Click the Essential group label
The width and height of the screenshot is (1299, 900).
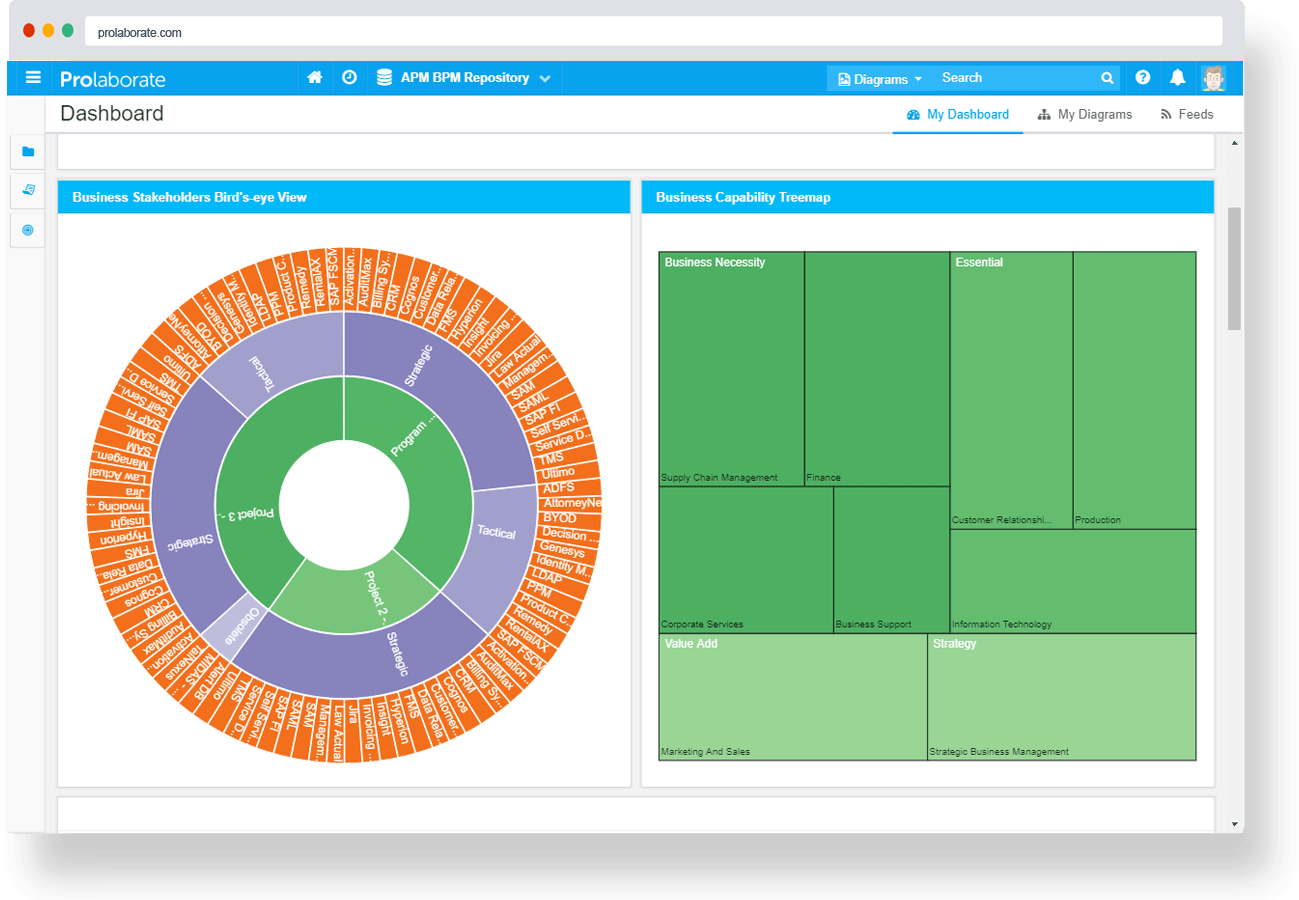(979, 262)
